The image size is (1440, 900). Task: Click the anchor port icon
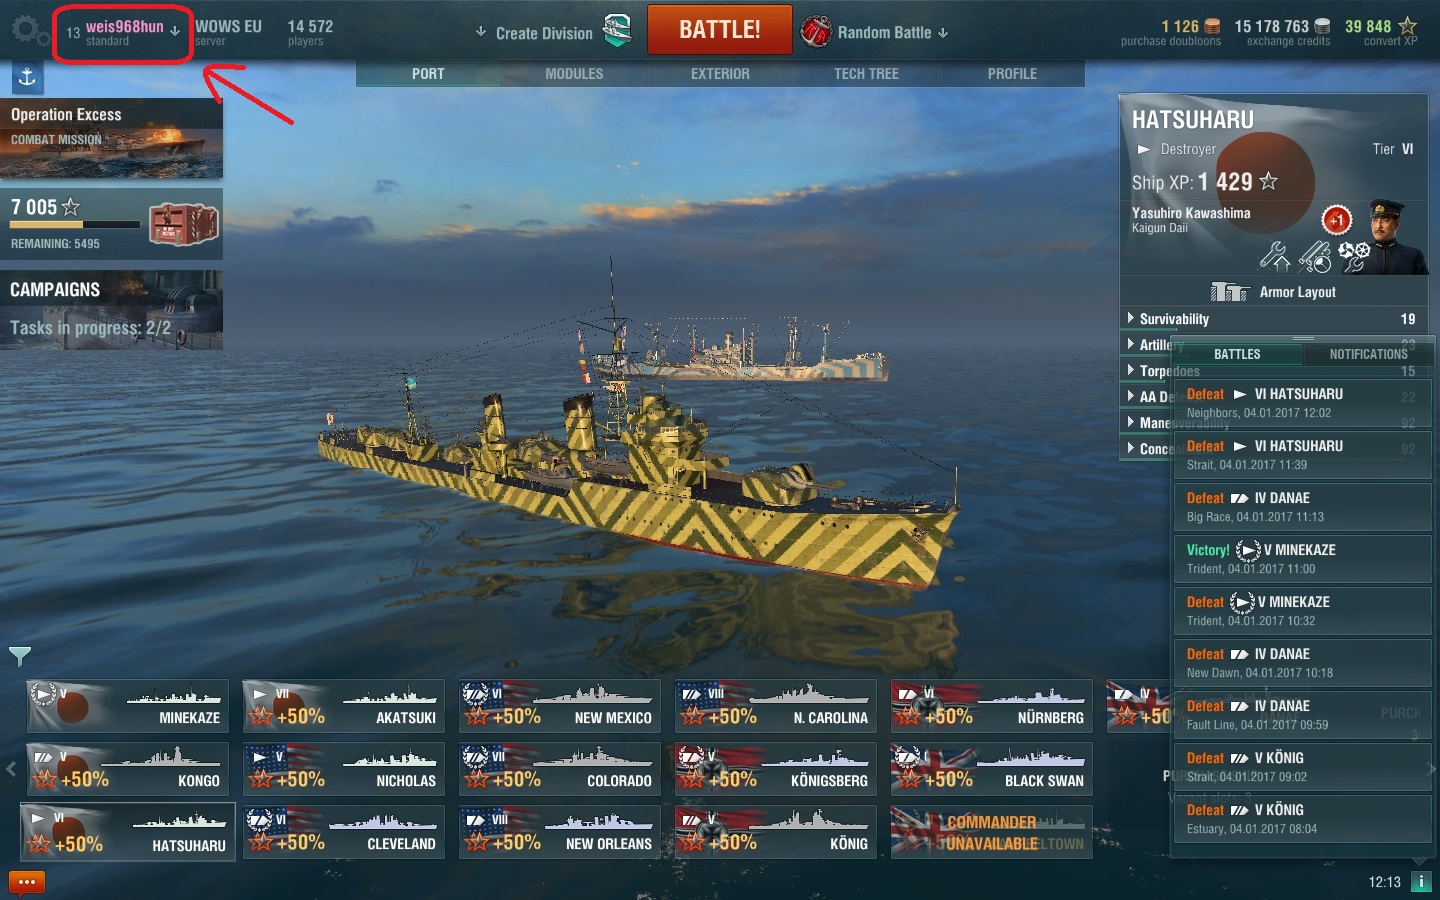[27, 77]
